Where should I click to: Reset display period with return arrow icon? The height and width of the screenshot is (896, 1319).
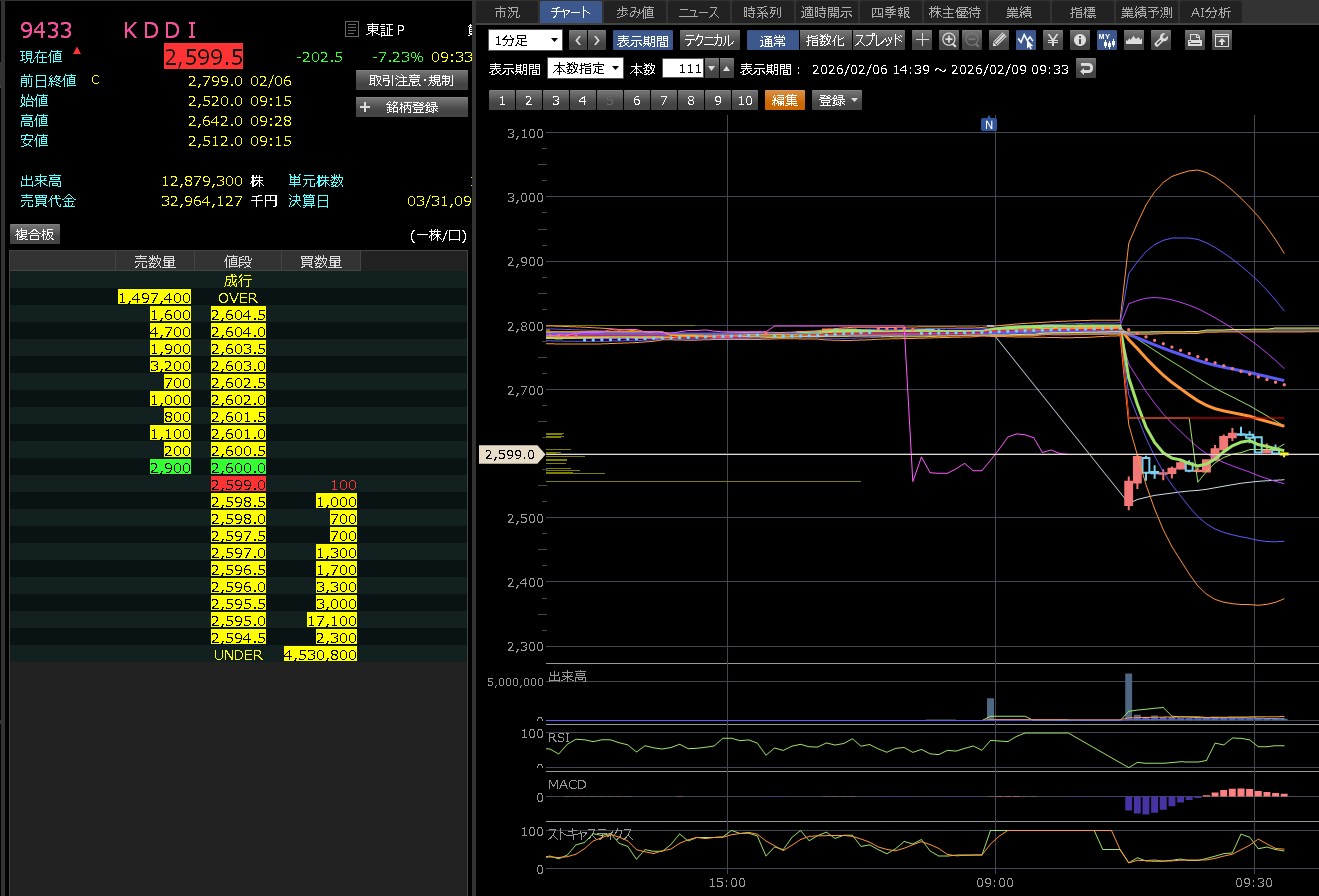pyautogui.click(x=1086, y=68)
